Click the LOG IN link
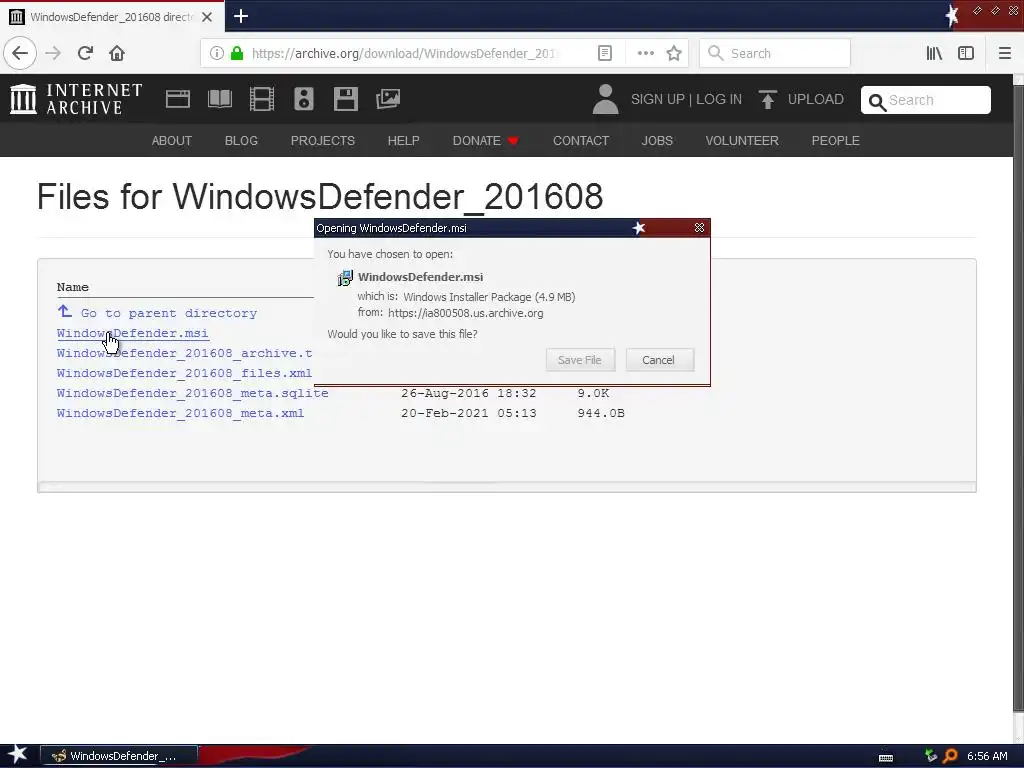 tap(718, 99)
